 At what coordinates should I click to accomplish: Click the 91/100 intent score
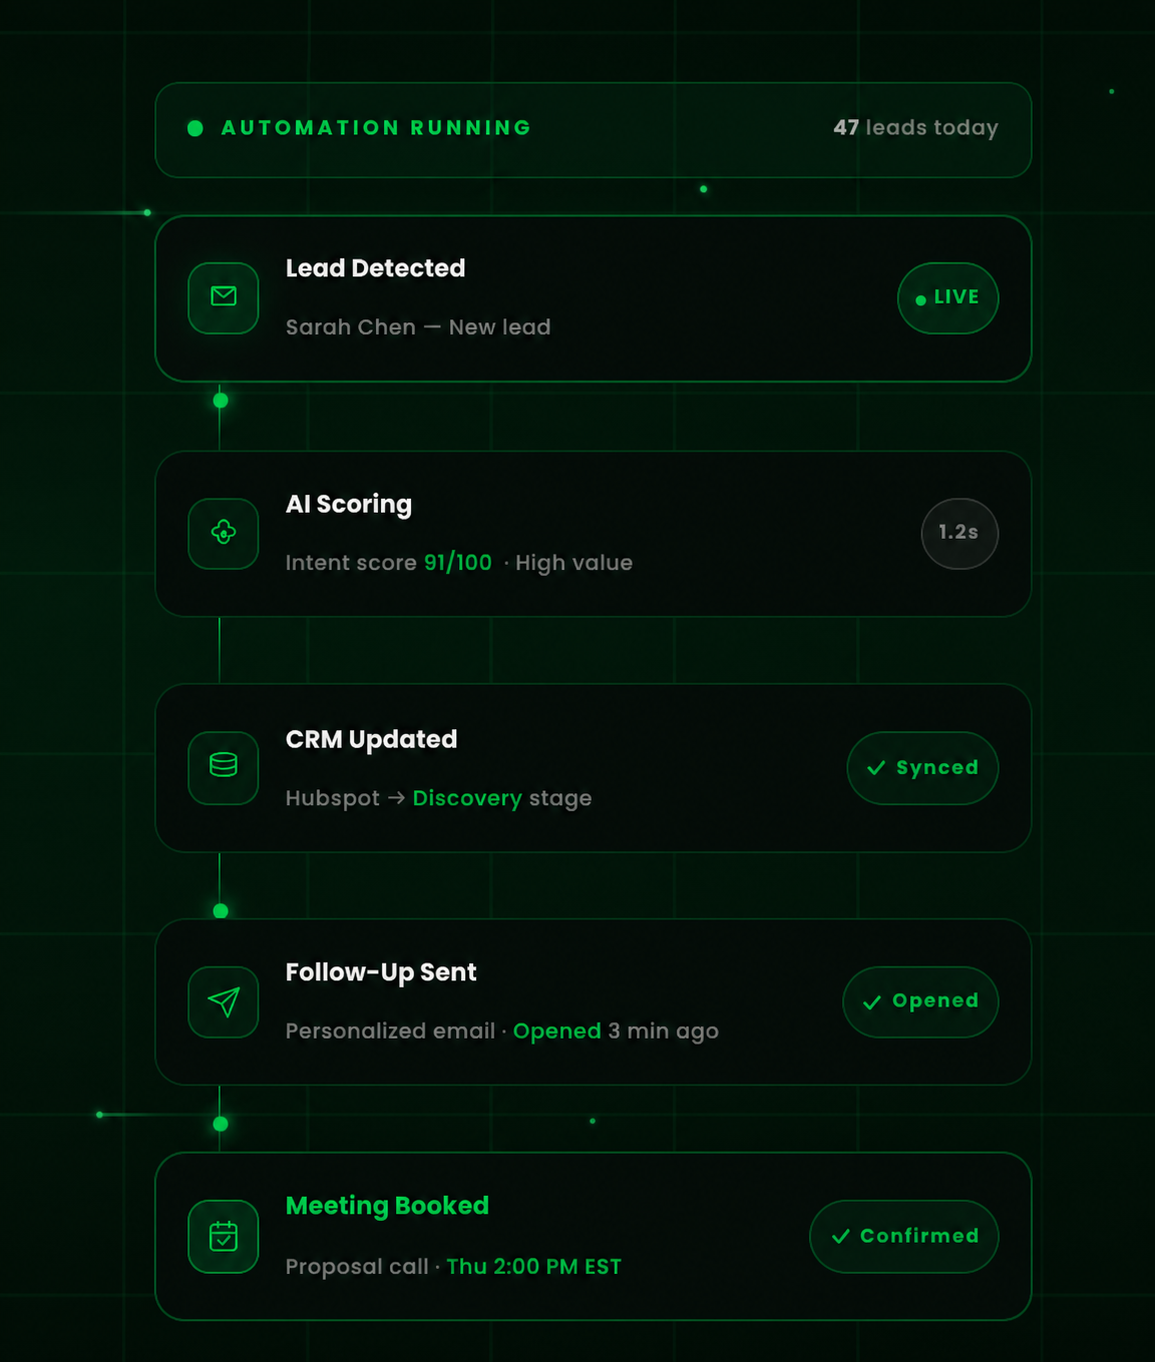[458, 562]
